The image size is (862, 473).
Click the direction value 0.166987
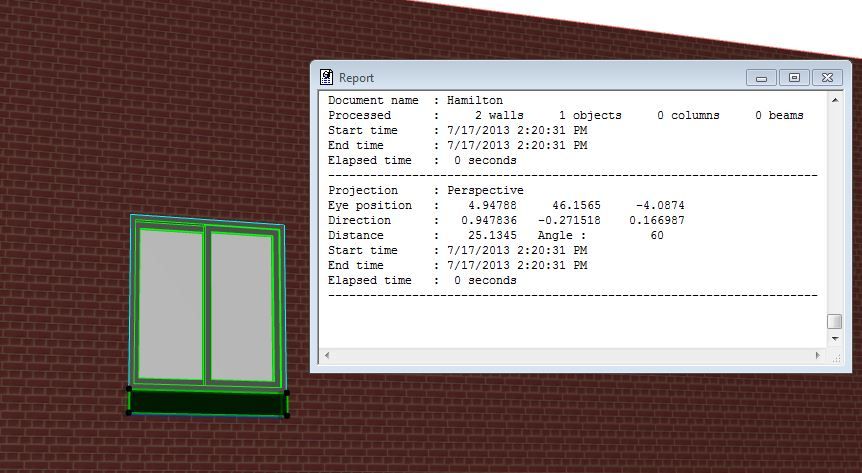(656, 220)
